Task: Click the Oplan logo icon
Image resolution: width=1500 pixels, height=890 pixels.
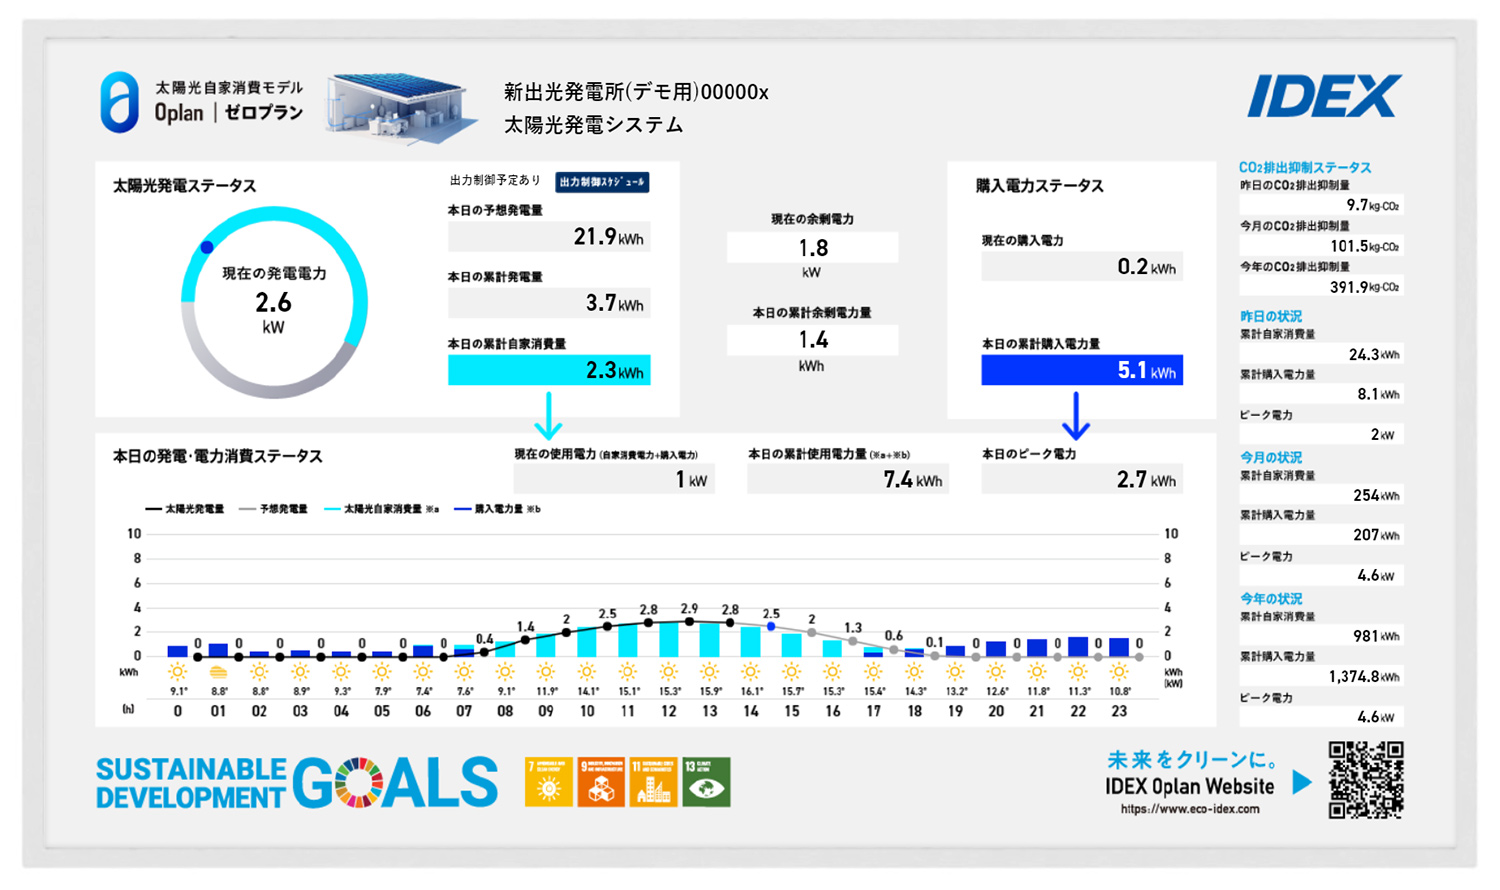Action: [x=119, y=102]
